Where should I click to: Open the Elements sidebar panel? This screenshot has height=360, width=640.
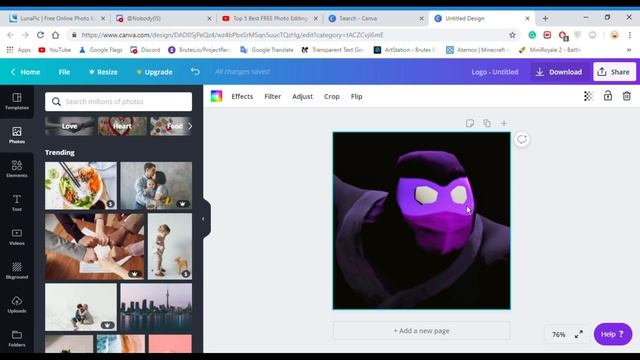click(17, 169)
